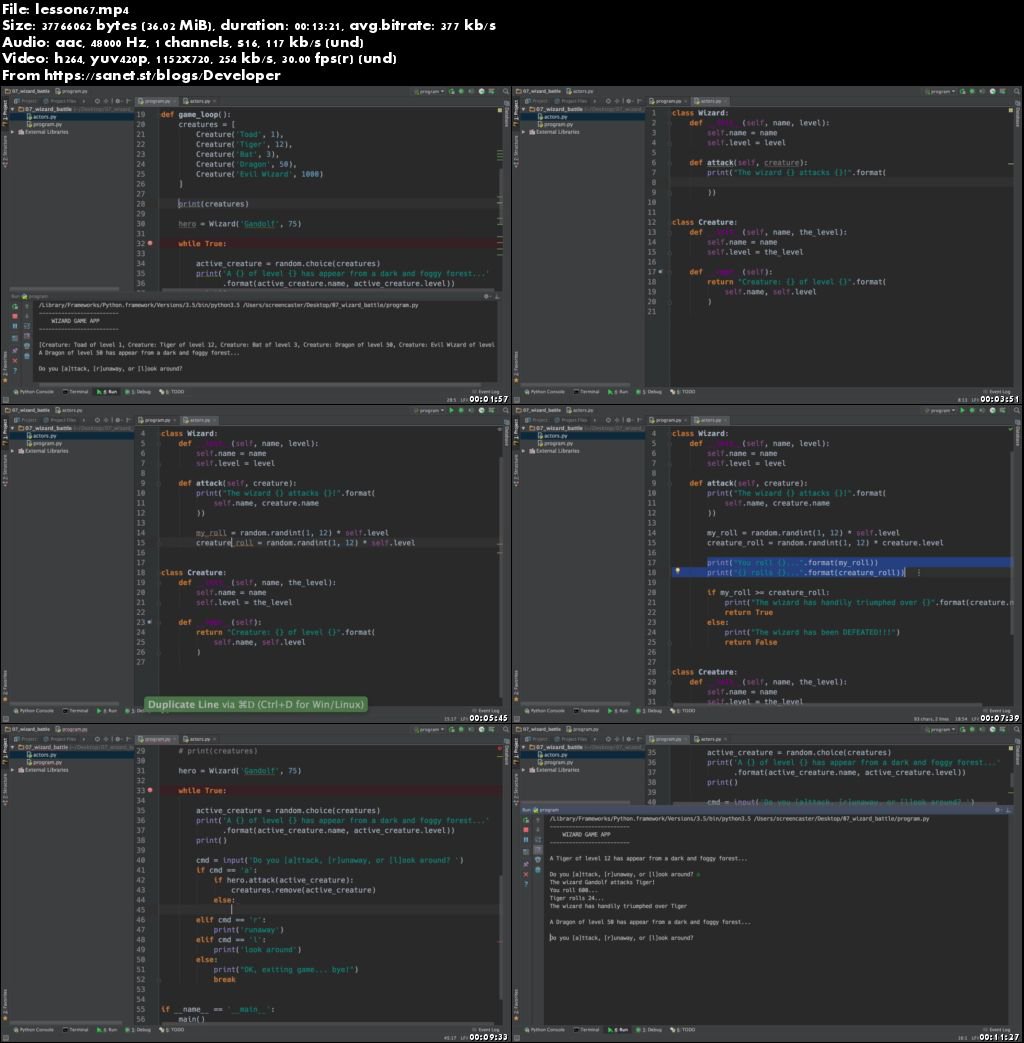Screen dimensions: 1024x1043
Task: Click the green Run arrow in the 00:07:39 frame's toolbar
Action: (x=962, y=410)
